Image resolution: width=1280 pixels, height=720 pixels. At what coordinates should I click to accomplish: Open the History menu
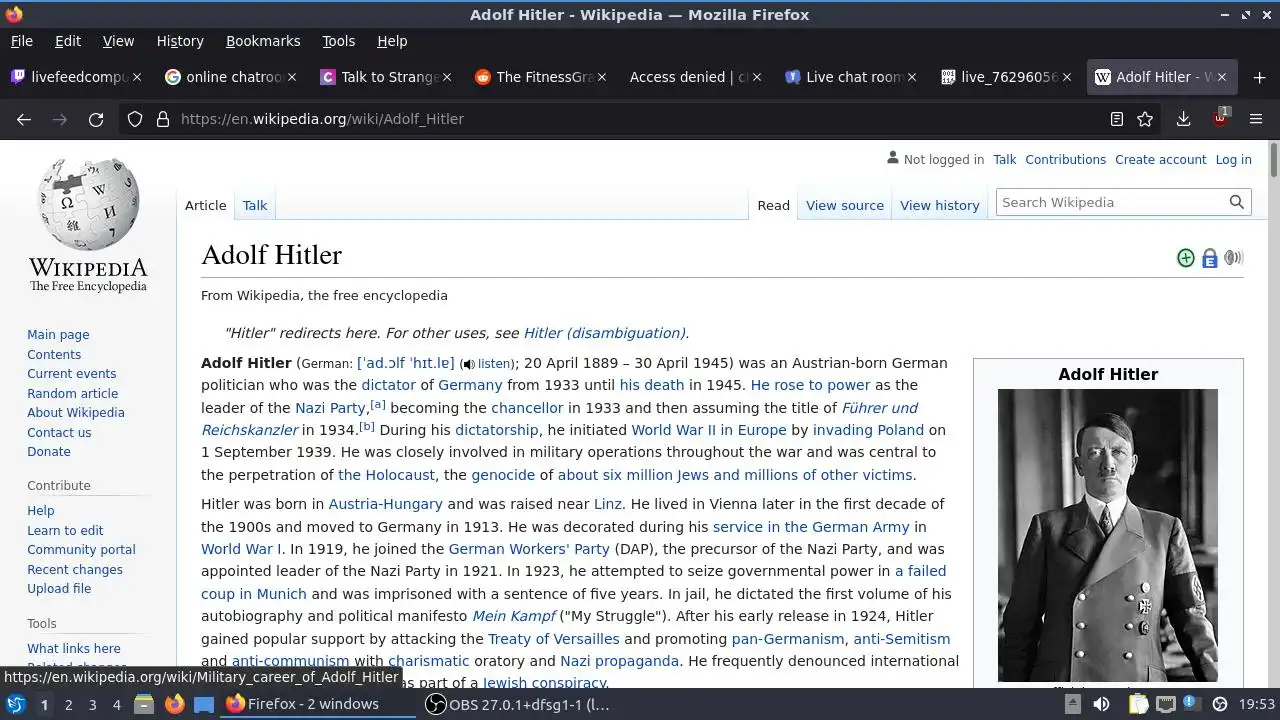180,41
